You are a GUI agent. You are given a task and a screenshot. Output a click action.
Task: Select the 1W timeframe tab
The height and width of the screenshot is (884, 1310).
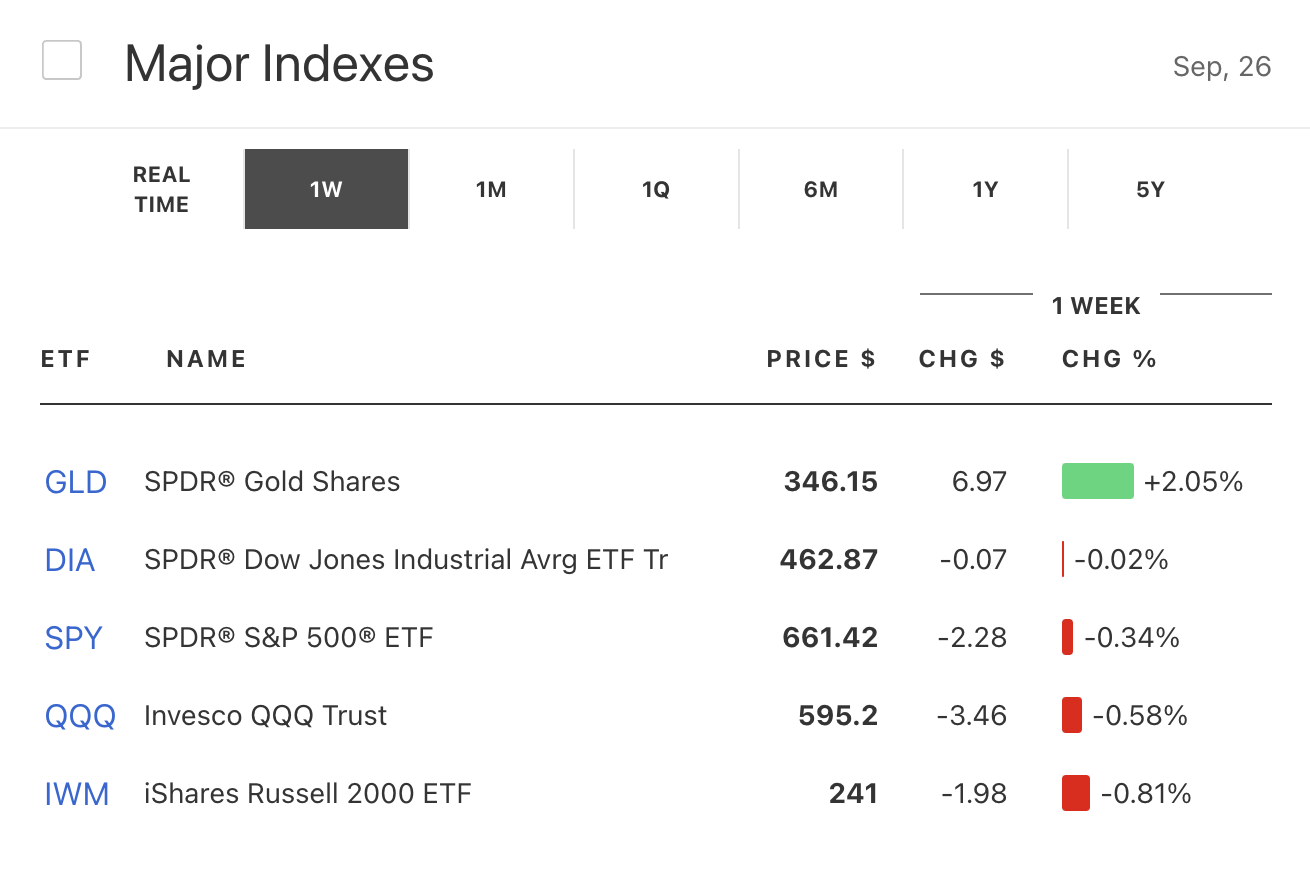point(326,190)
